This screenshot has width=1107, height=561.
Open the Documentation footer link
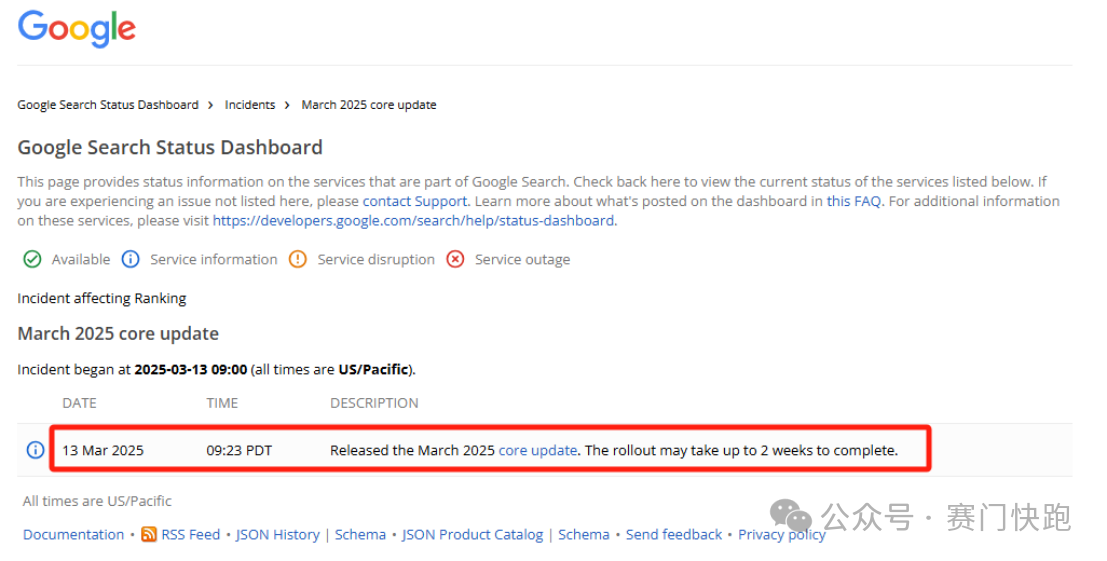coord(73,535)
